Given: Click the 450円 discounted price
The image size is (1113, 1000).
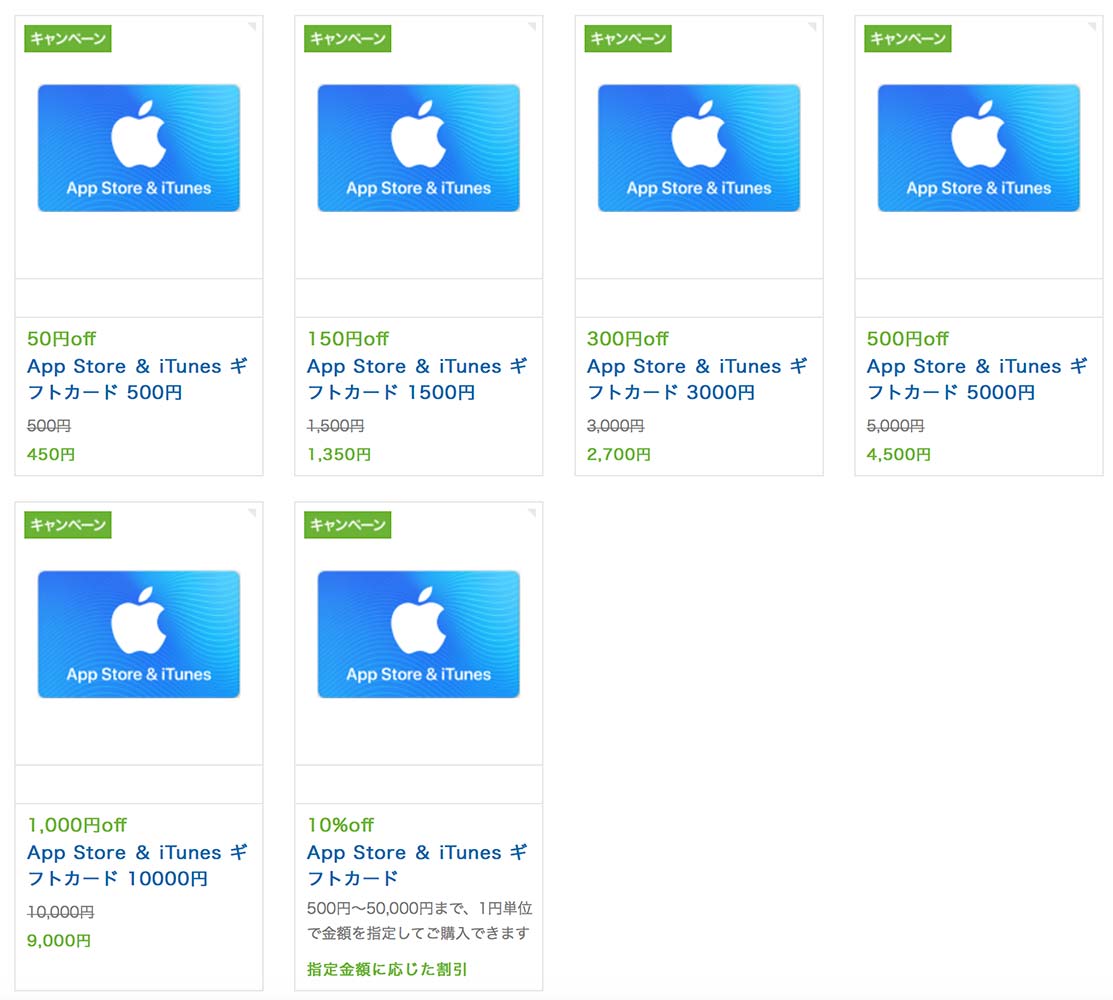Looking at the screenshot, I should (x=51, y=454).
